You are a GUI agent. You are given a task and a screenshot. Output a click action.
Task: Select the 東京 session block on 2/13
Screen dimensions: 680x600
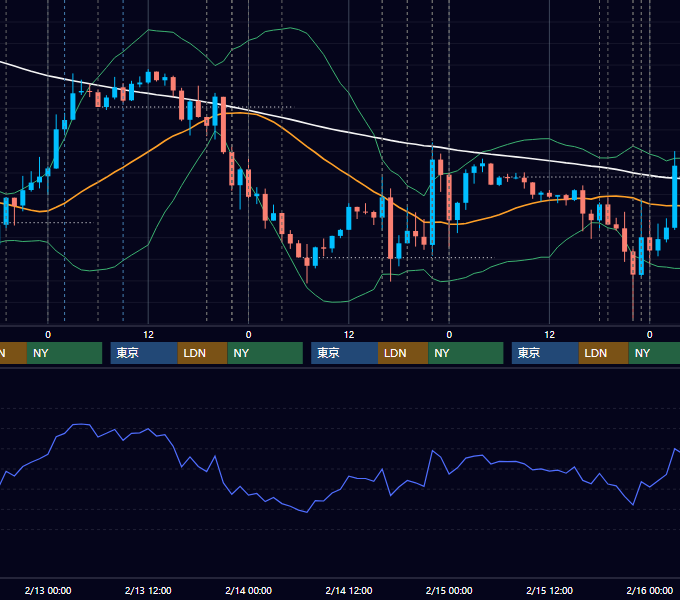pos(144,353)
